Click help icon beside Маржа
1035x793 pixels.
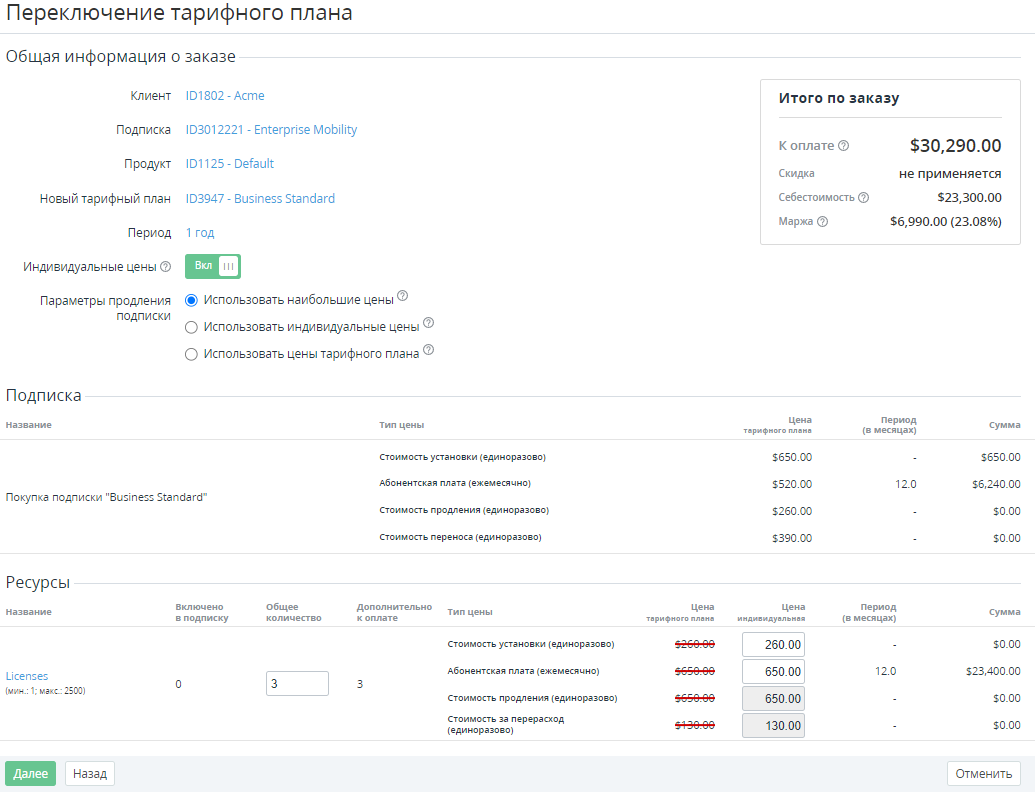tap(822, 222)
